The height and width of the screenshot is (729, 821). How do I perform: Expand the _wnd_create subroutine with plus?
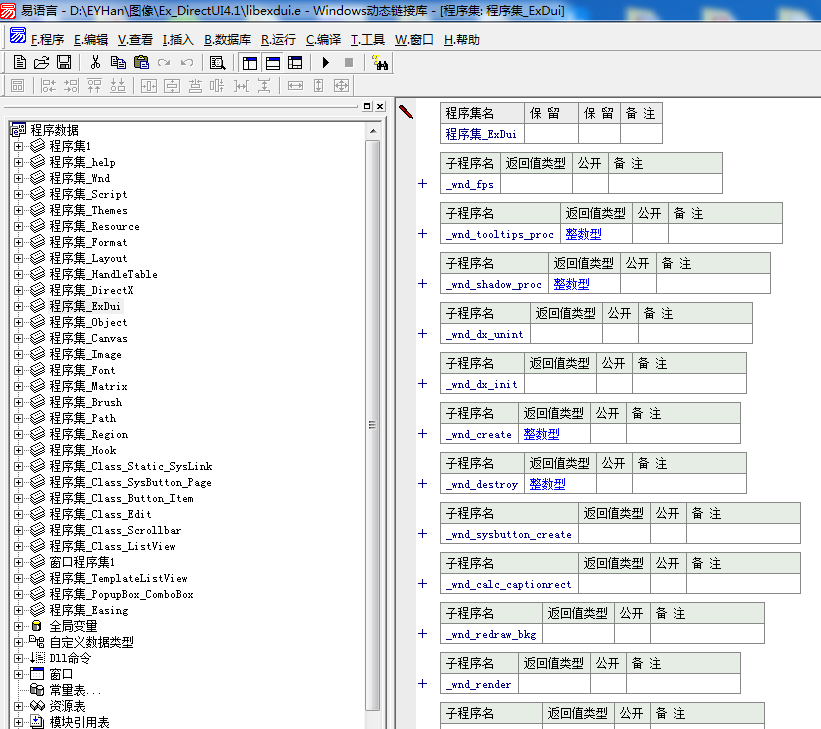coord(423,434)
